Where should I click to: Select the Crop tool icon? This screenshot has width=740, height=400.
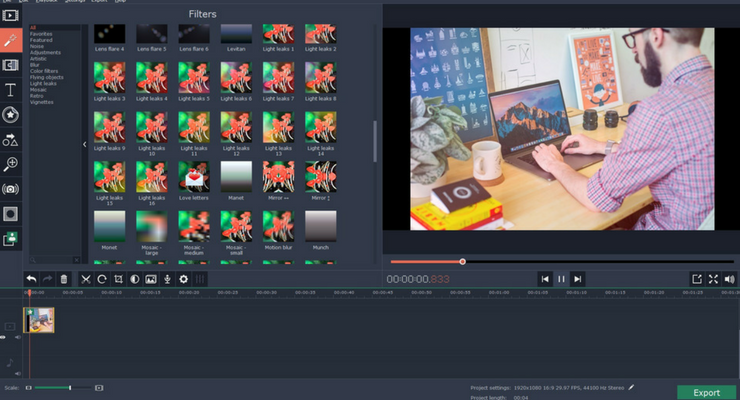pyautogui.click(x=118, y=279)
